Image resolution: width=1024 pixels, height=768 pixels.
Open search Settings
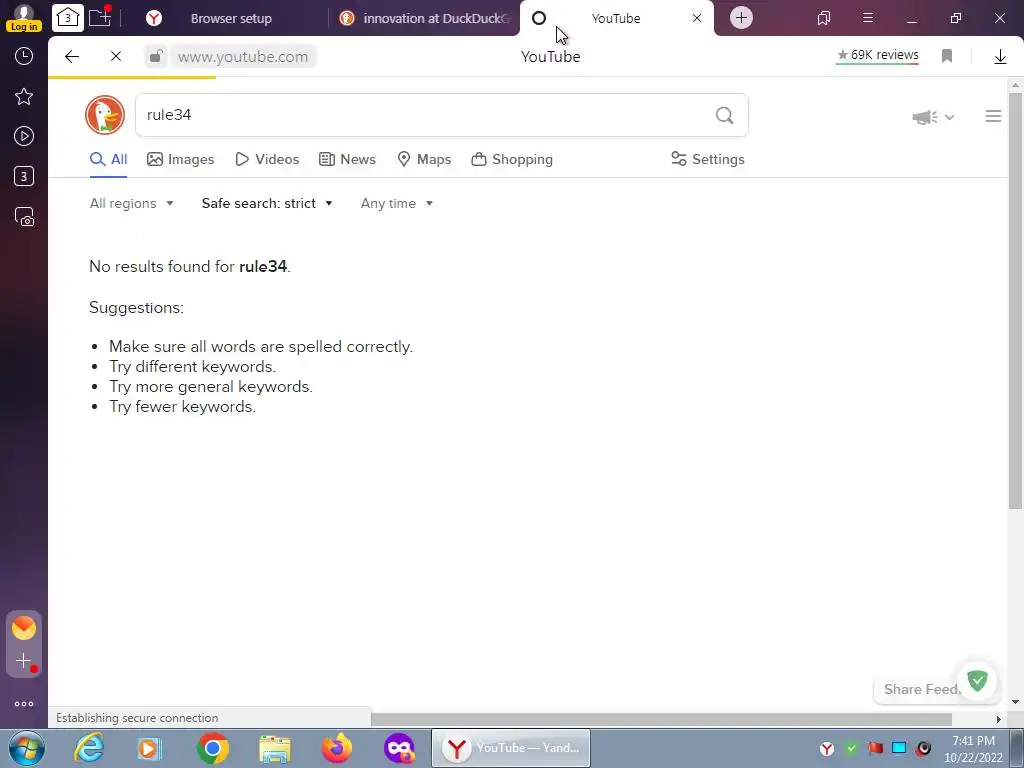point(708,159)
